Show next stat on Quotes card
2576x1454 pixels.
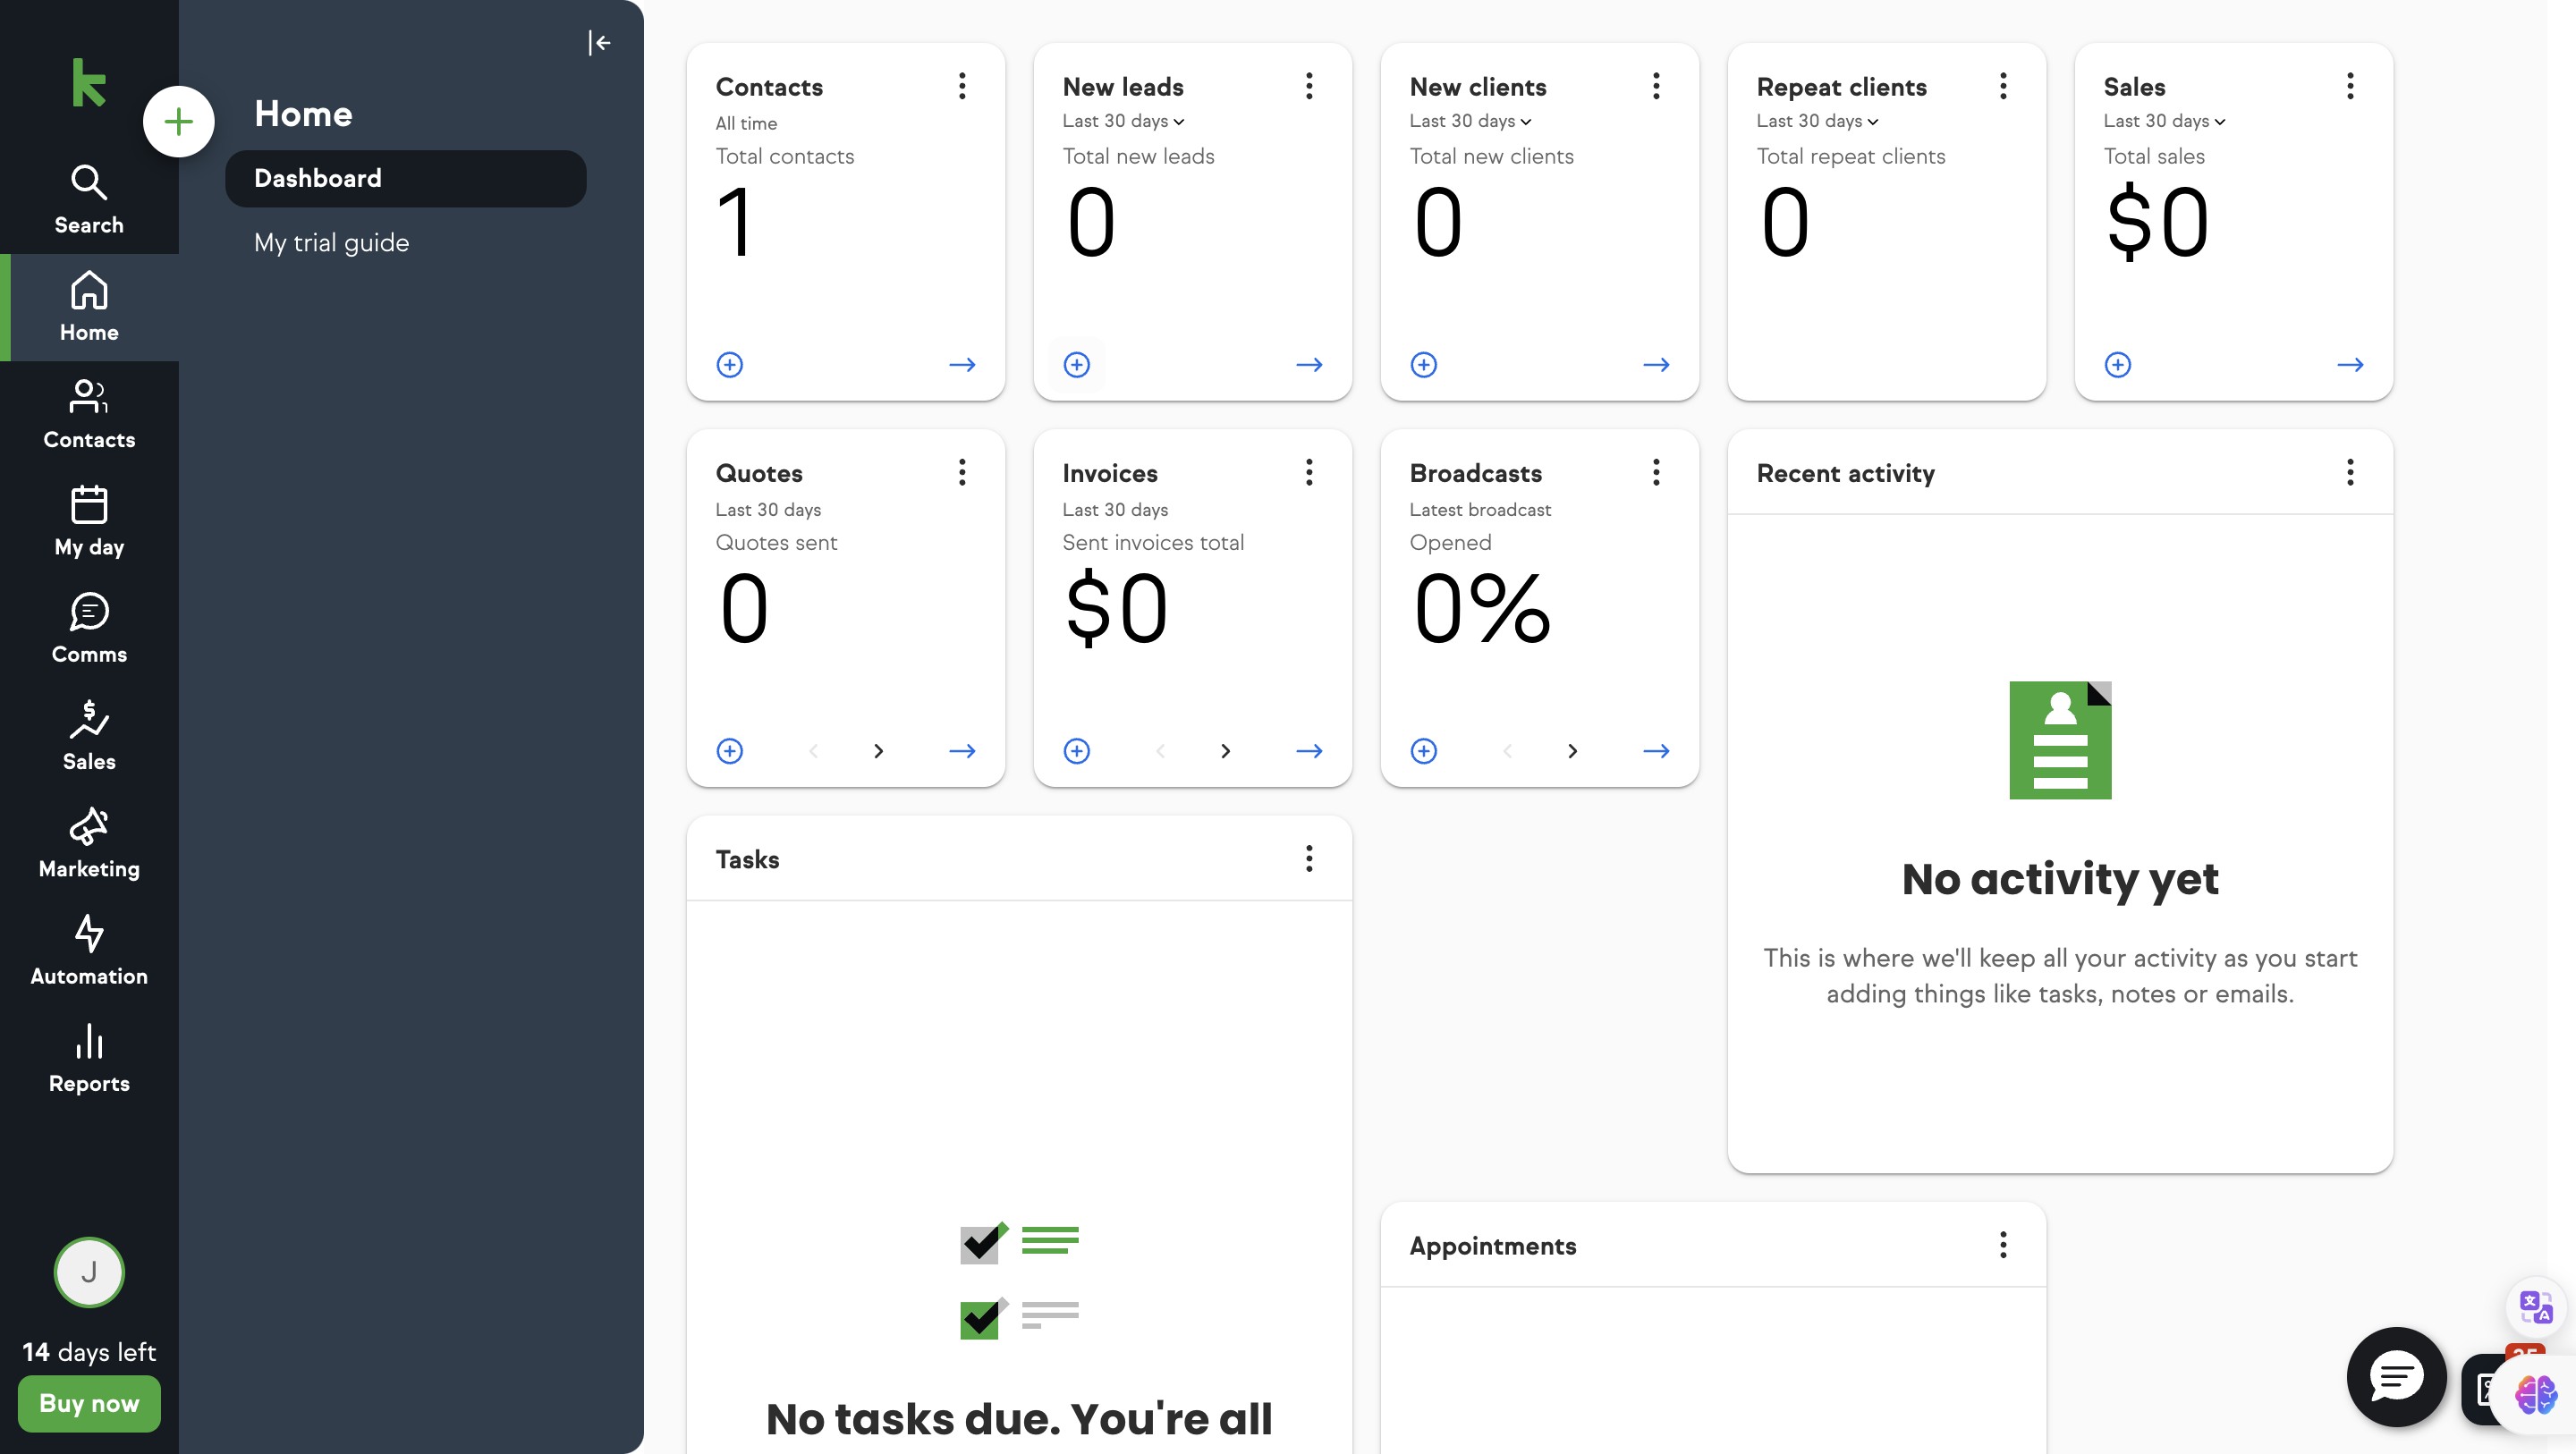point(878,751)
